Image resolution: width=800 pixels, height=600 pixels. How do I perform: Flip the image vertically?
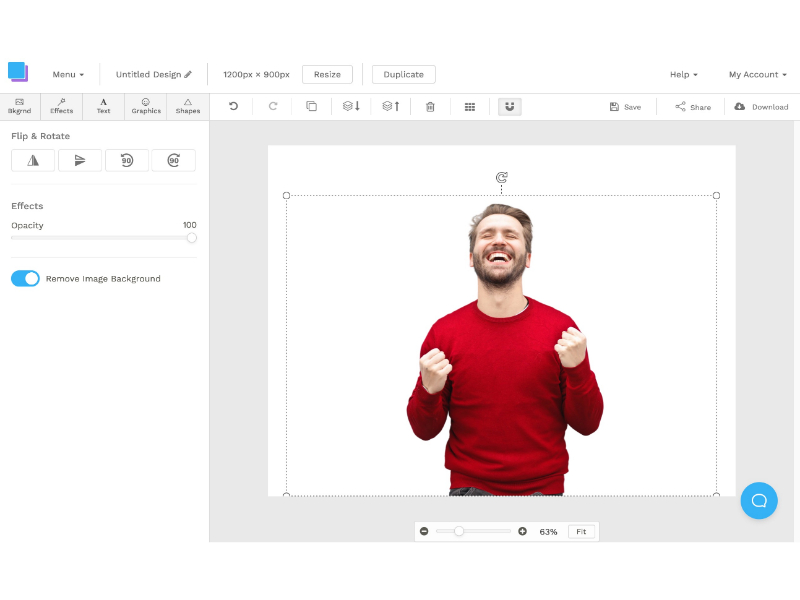80,160
